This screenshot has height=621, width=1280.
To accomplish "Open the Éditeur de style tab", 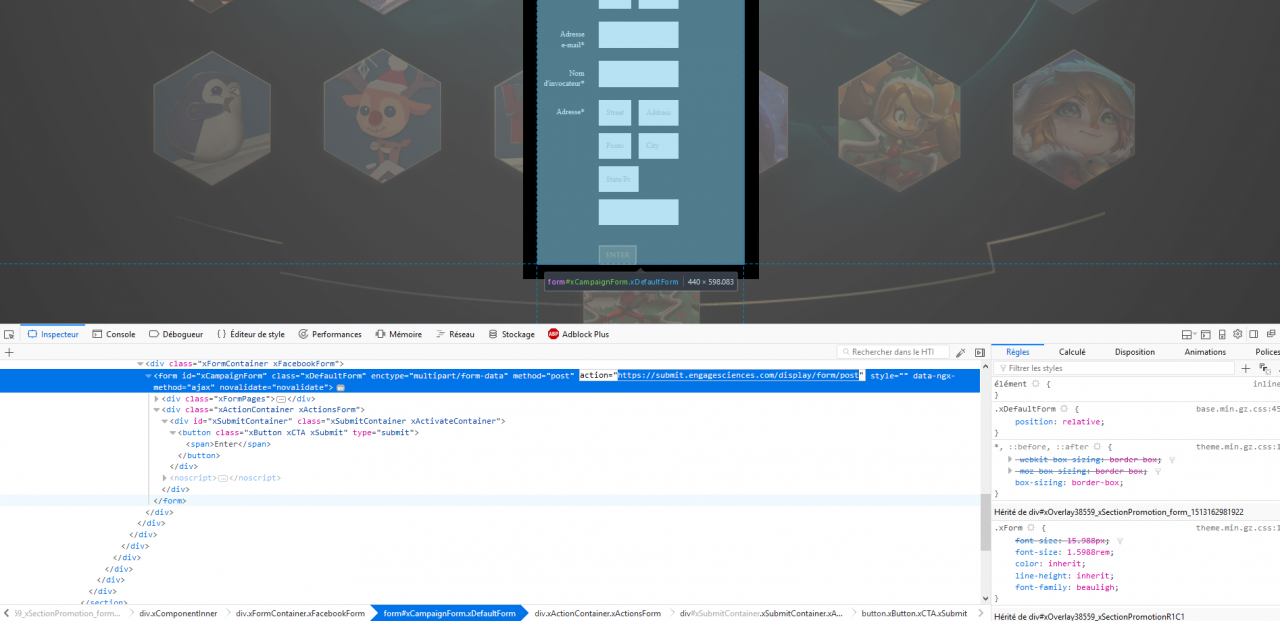I will (x=251, y=334).
